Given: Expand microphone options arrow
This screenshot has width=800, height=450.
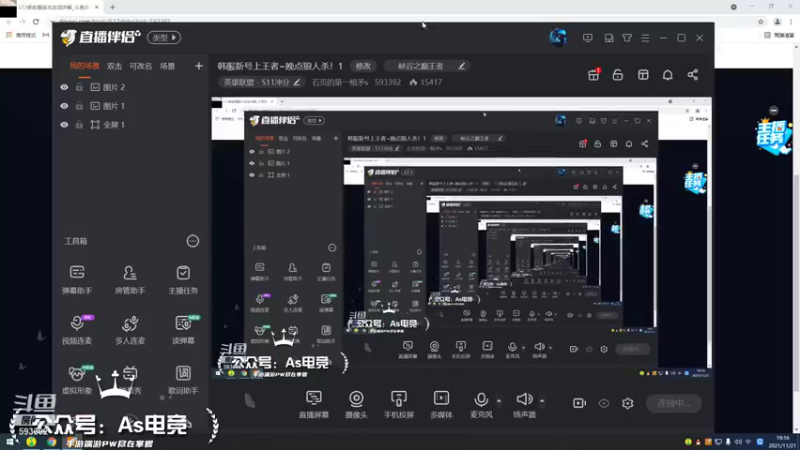Looking at the screenshot, I should [x=498, y=401].
